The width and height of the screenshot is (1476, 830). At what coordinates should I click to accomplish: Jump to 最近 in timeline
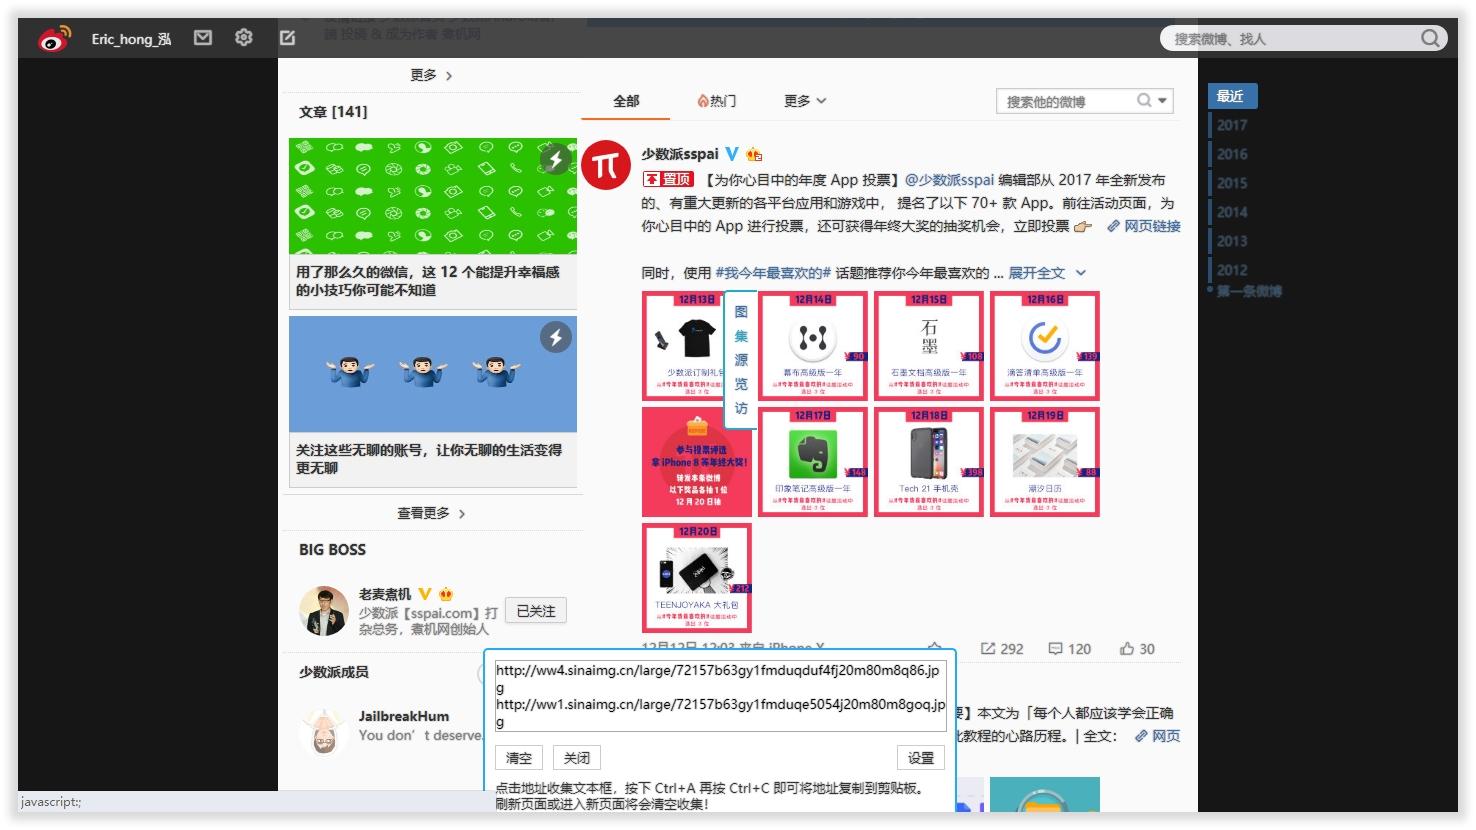[x=1232, y=96]
